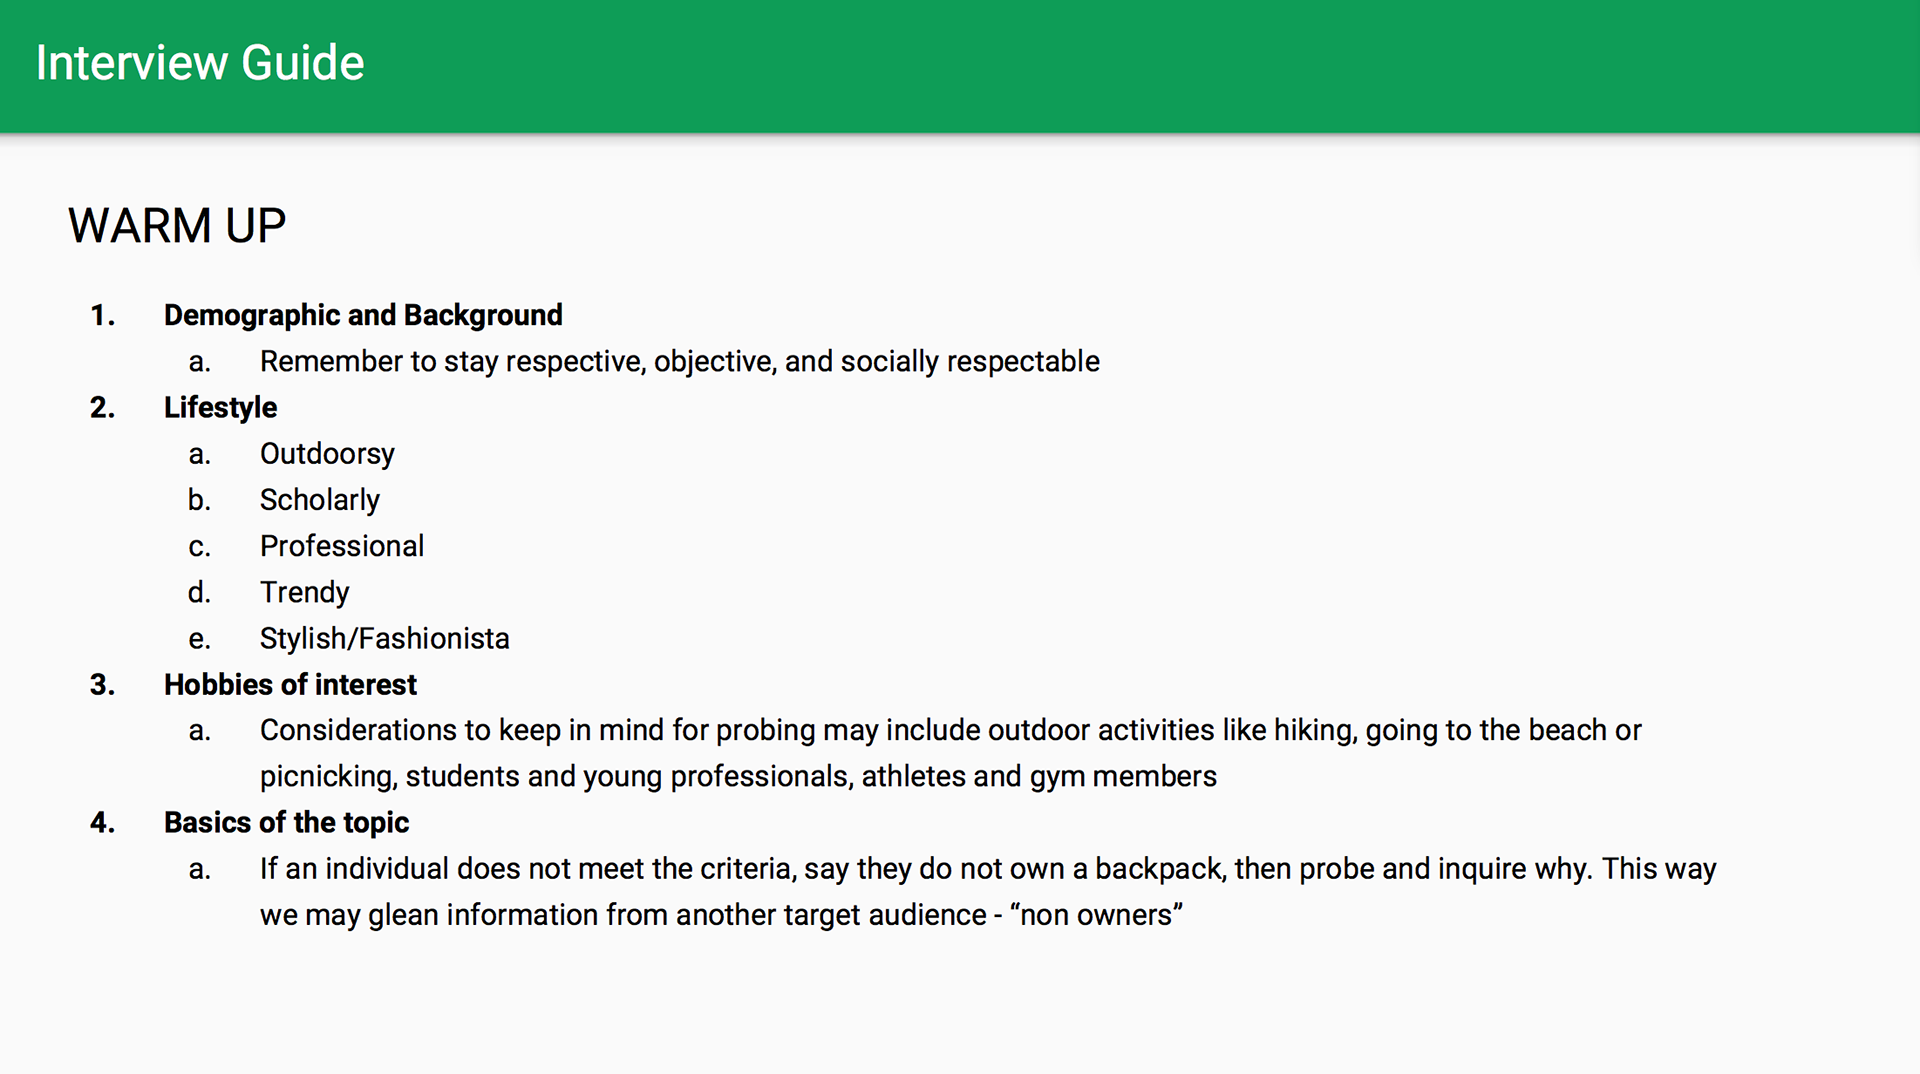Click the number 1. list marker
The height and width of the screenshot is (1074, 1920).
pyautogui.click(x=103, y=316)
